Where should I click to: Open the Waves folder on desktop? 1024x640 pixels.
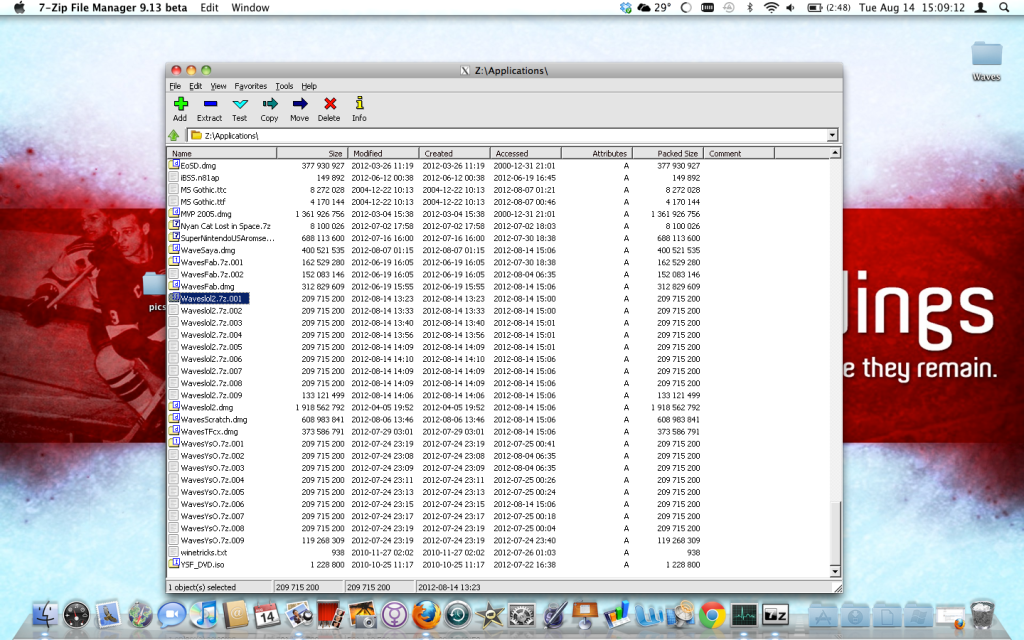point(986,60)
